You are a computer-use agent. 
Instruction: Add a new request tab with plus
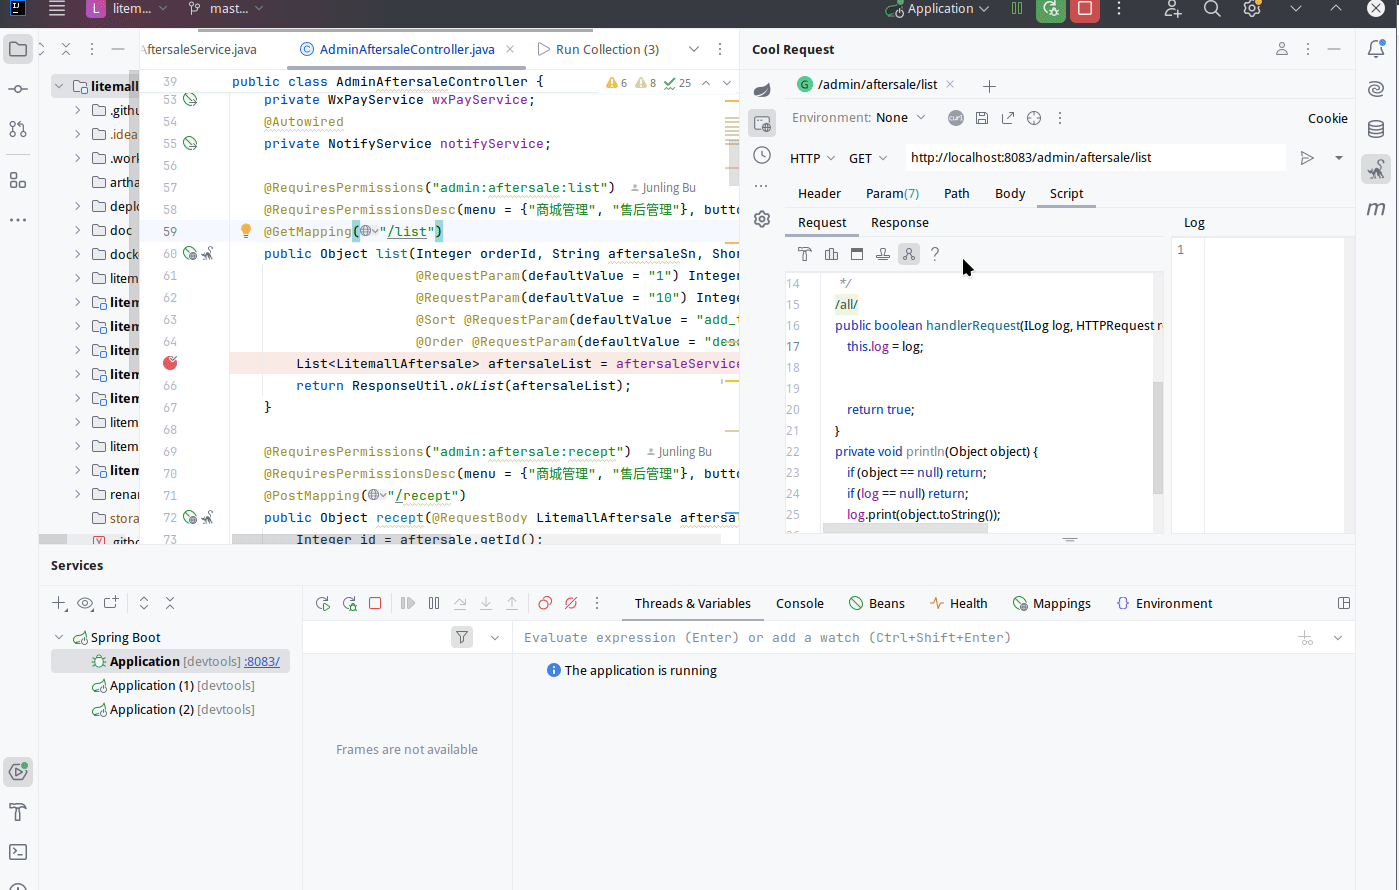[989, 86]
